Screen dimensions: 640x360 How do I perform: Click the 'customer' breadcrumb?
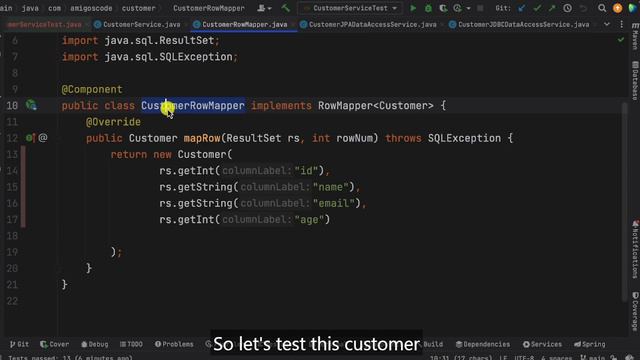click(138, 8)
